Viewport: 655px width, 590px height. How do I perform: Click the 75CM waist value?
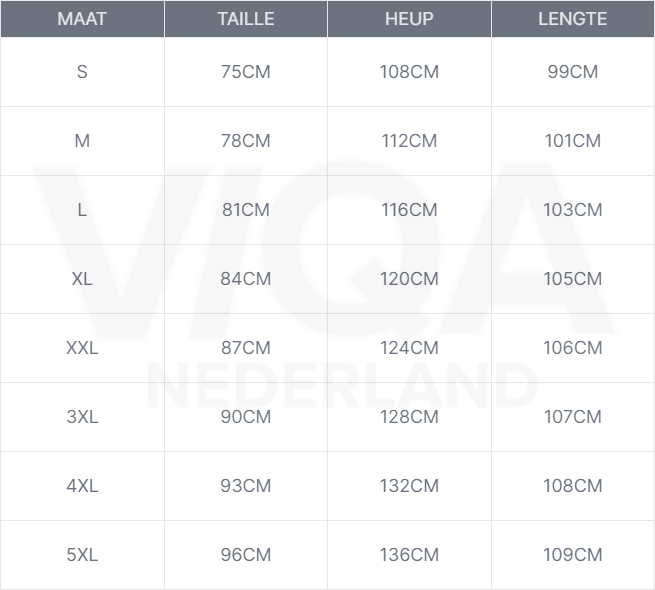[245, 72]
